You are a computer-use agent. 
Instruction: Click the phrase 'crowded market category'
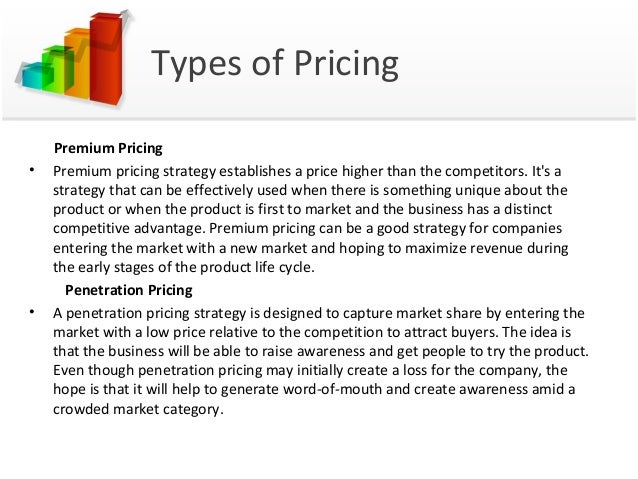tap(137, 409)
